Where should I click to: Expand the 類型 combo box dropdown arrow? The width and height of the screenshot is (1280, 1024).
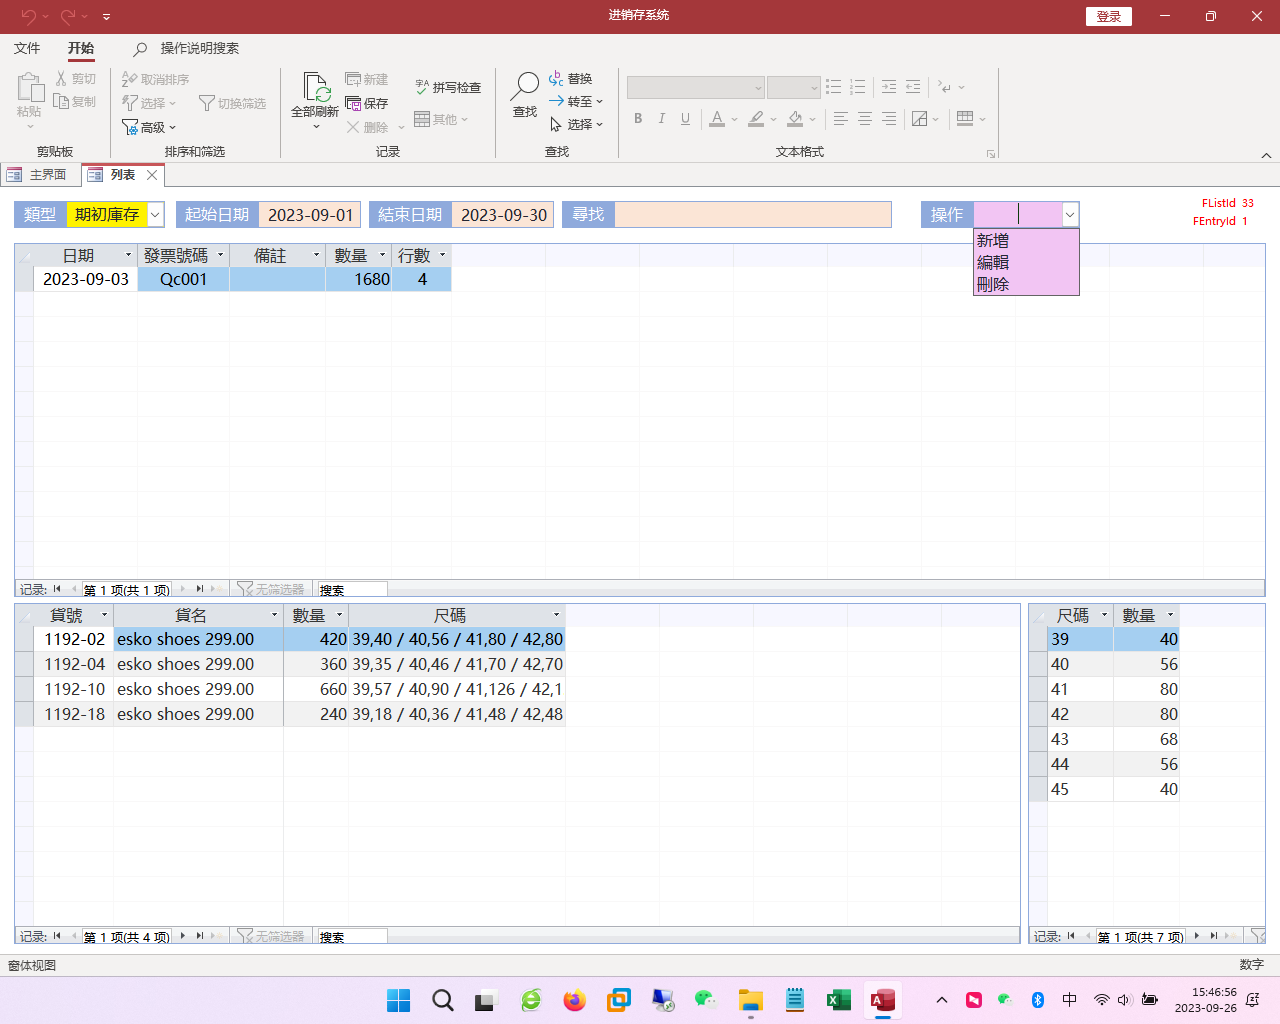155,215
